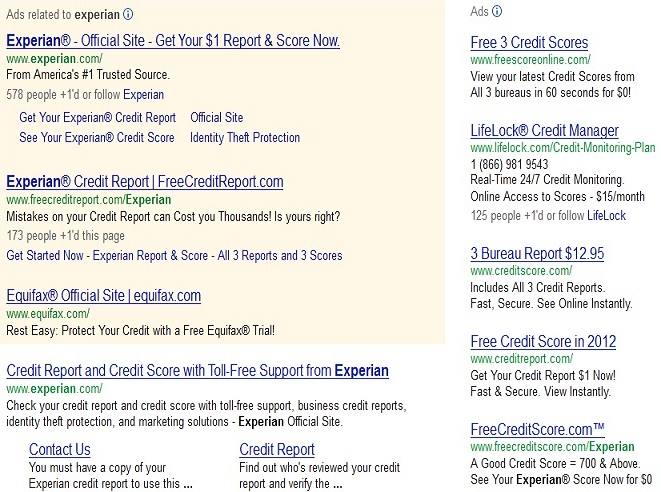Image resolution: width=661 pixels, height=492 pixels.
Task: Open the 'Identity Theft Protection' sitelink
Action: click(x=245, y=138)
